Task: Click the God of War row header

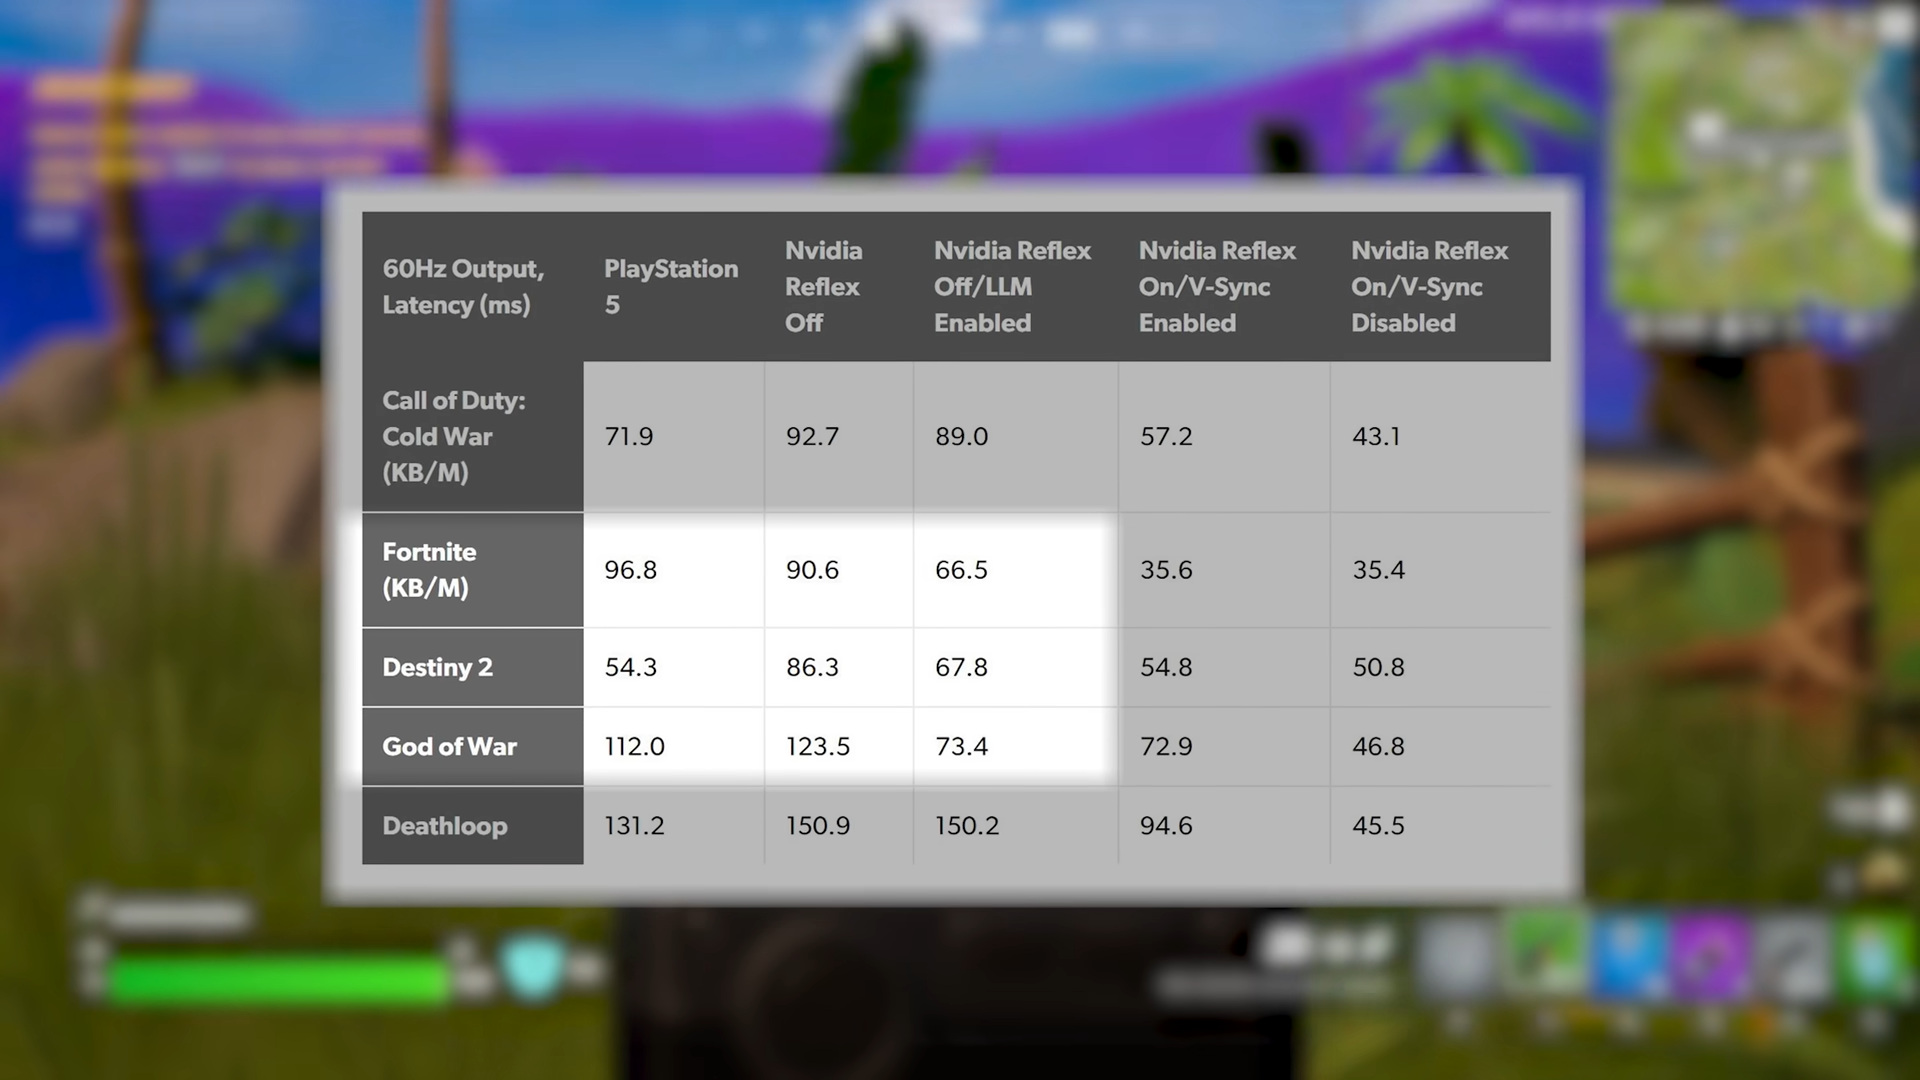Action: click(449, 746)
